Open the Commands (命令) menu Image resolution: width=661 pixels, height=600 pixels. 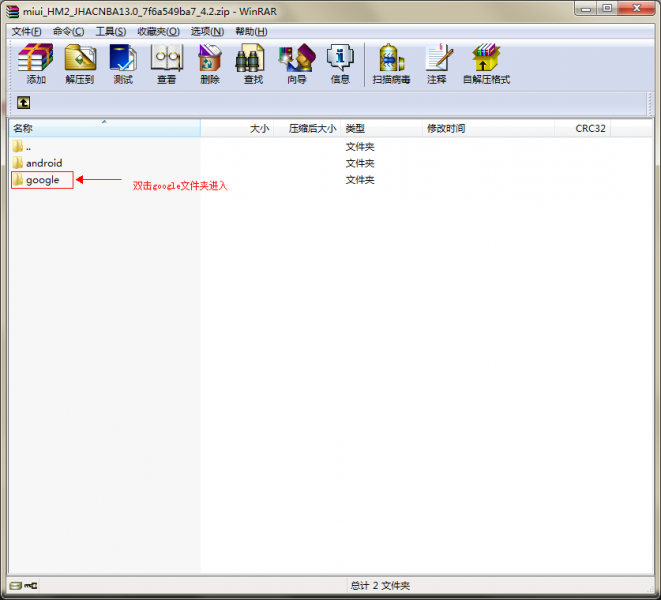(x=68, y=32)
